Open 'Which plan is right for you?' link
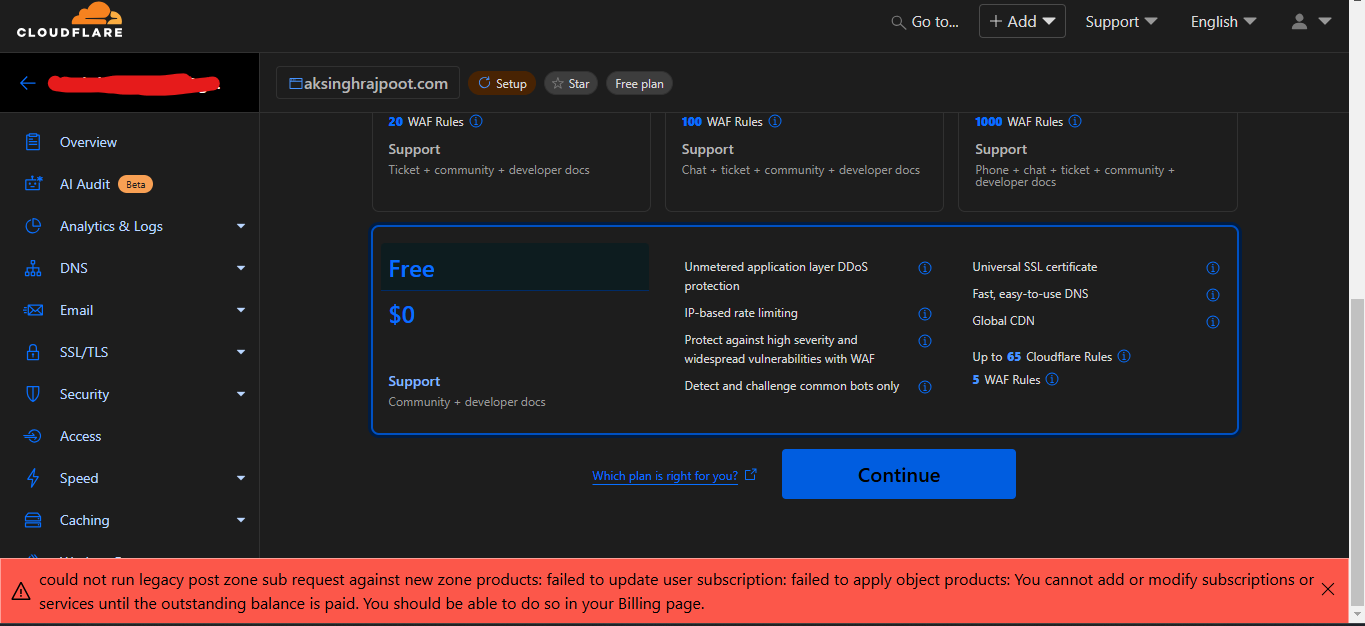Screen dimensions: 1365x626 tap(665, 476)
